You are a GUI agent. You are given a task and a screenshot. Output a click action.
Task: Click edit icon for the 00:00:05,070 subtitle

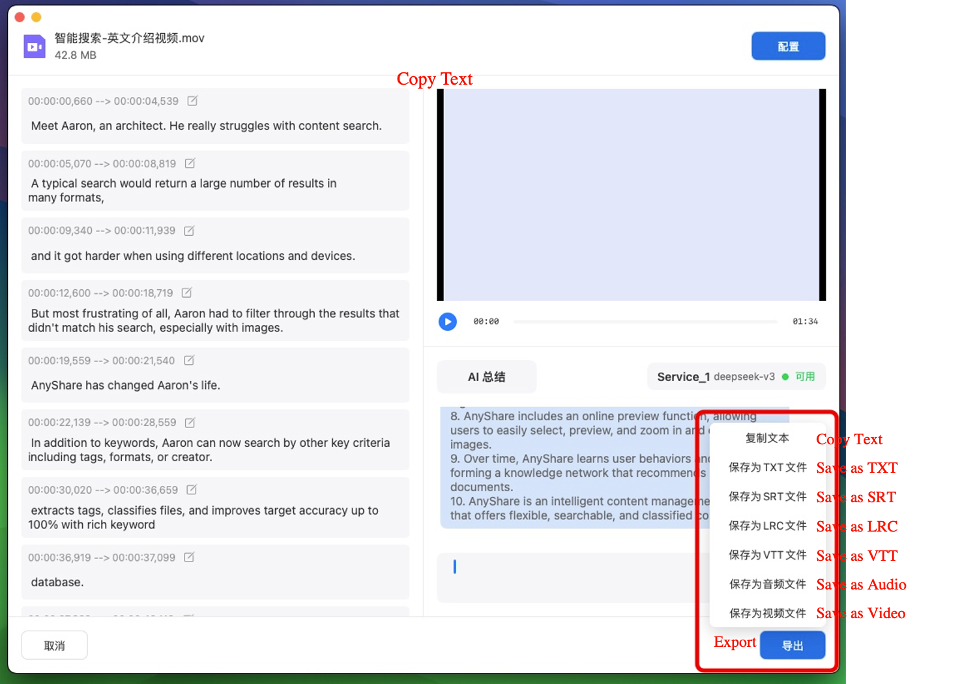pos(190,163)
